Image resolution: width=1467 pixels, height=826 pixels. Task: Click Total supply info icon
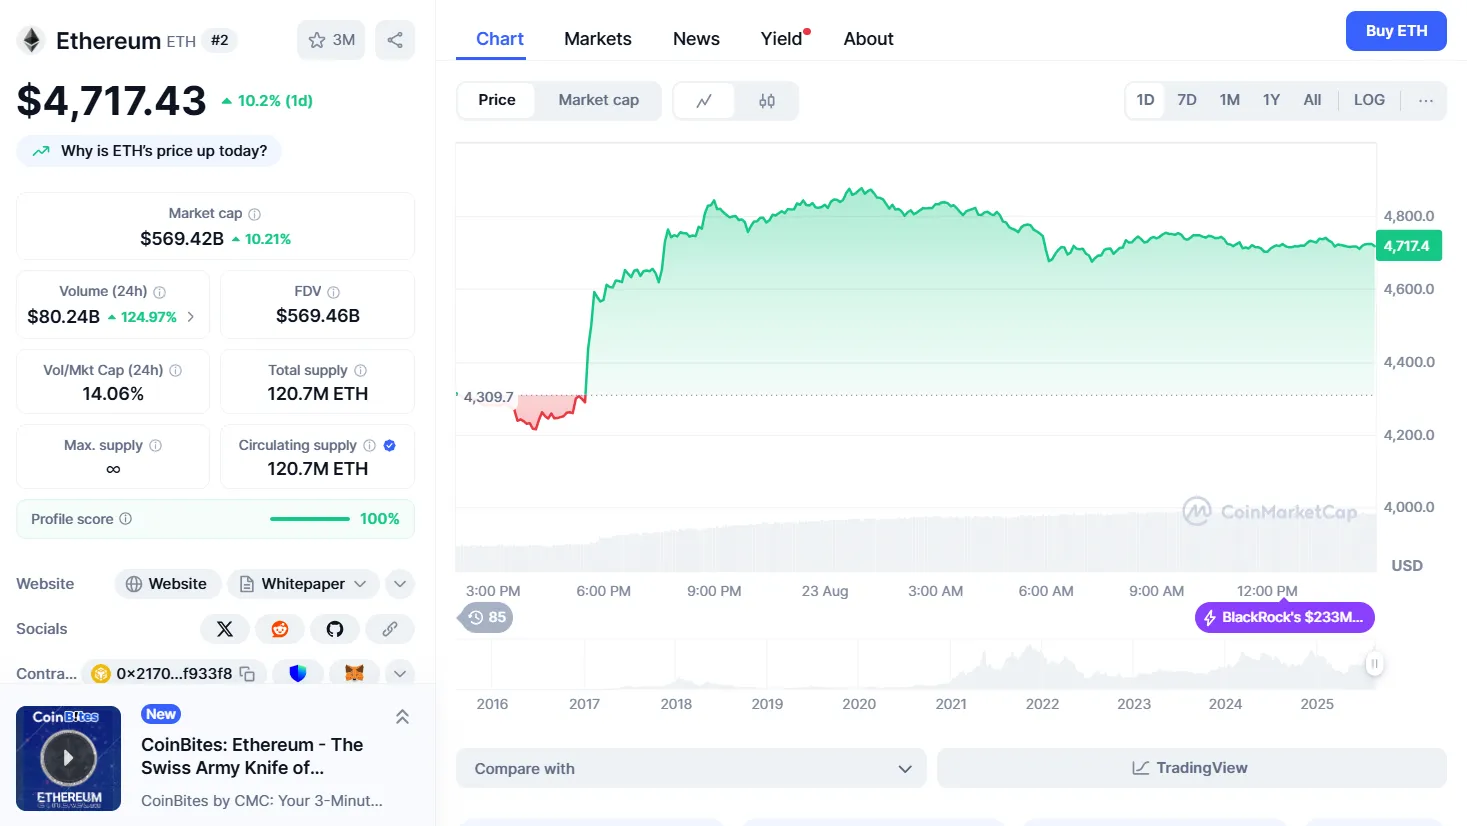[361, 370]
